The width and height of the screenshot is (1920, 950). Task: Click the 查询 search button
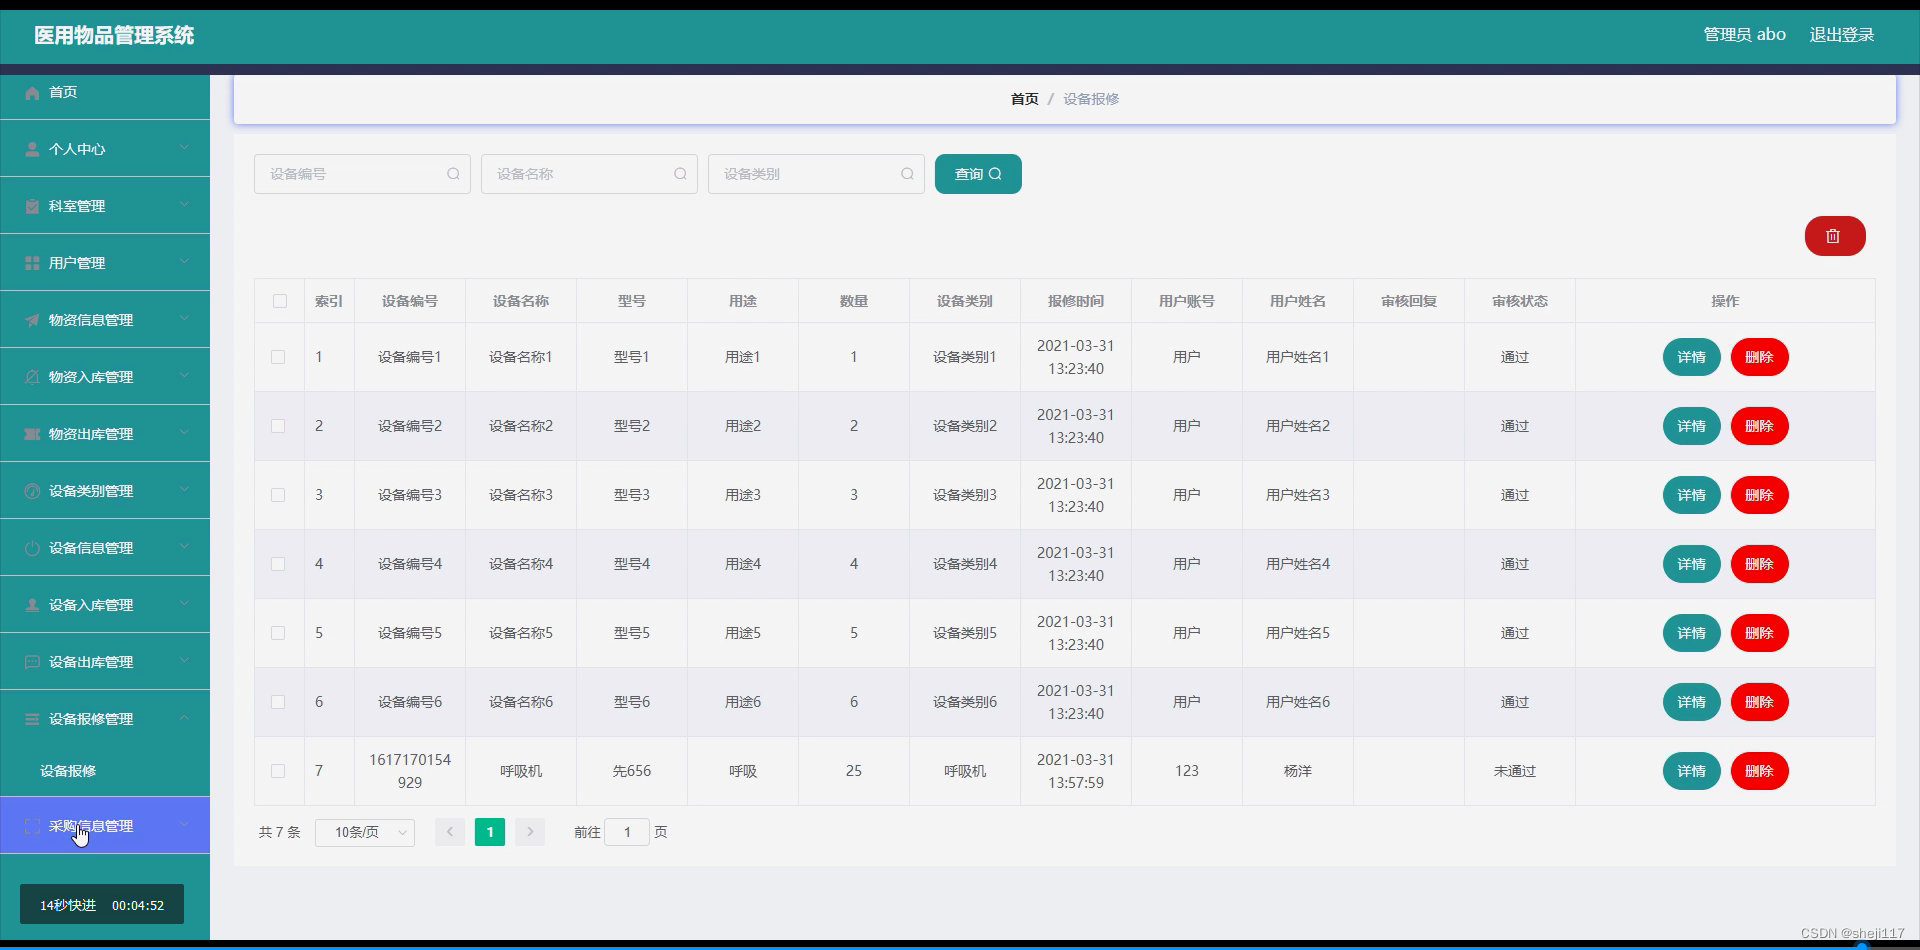977,173
